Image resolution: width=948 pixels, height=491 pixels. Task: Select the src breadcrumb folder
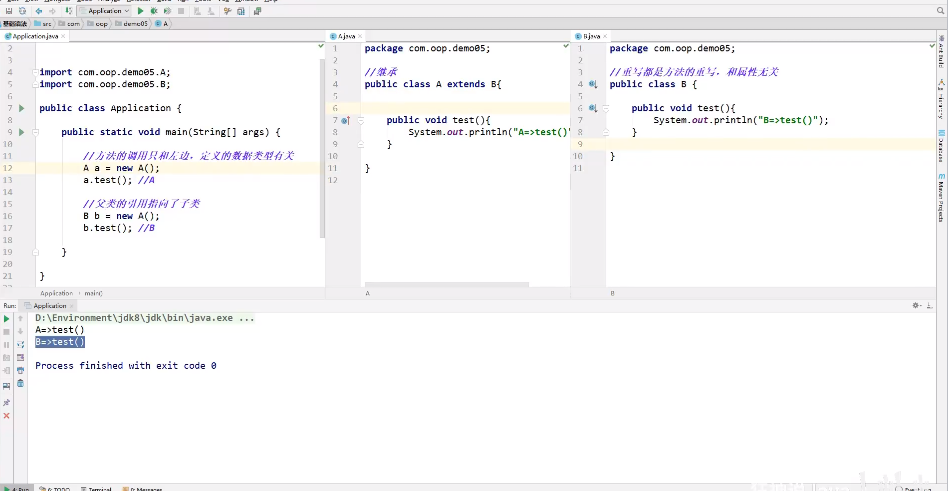pos(43,24)
